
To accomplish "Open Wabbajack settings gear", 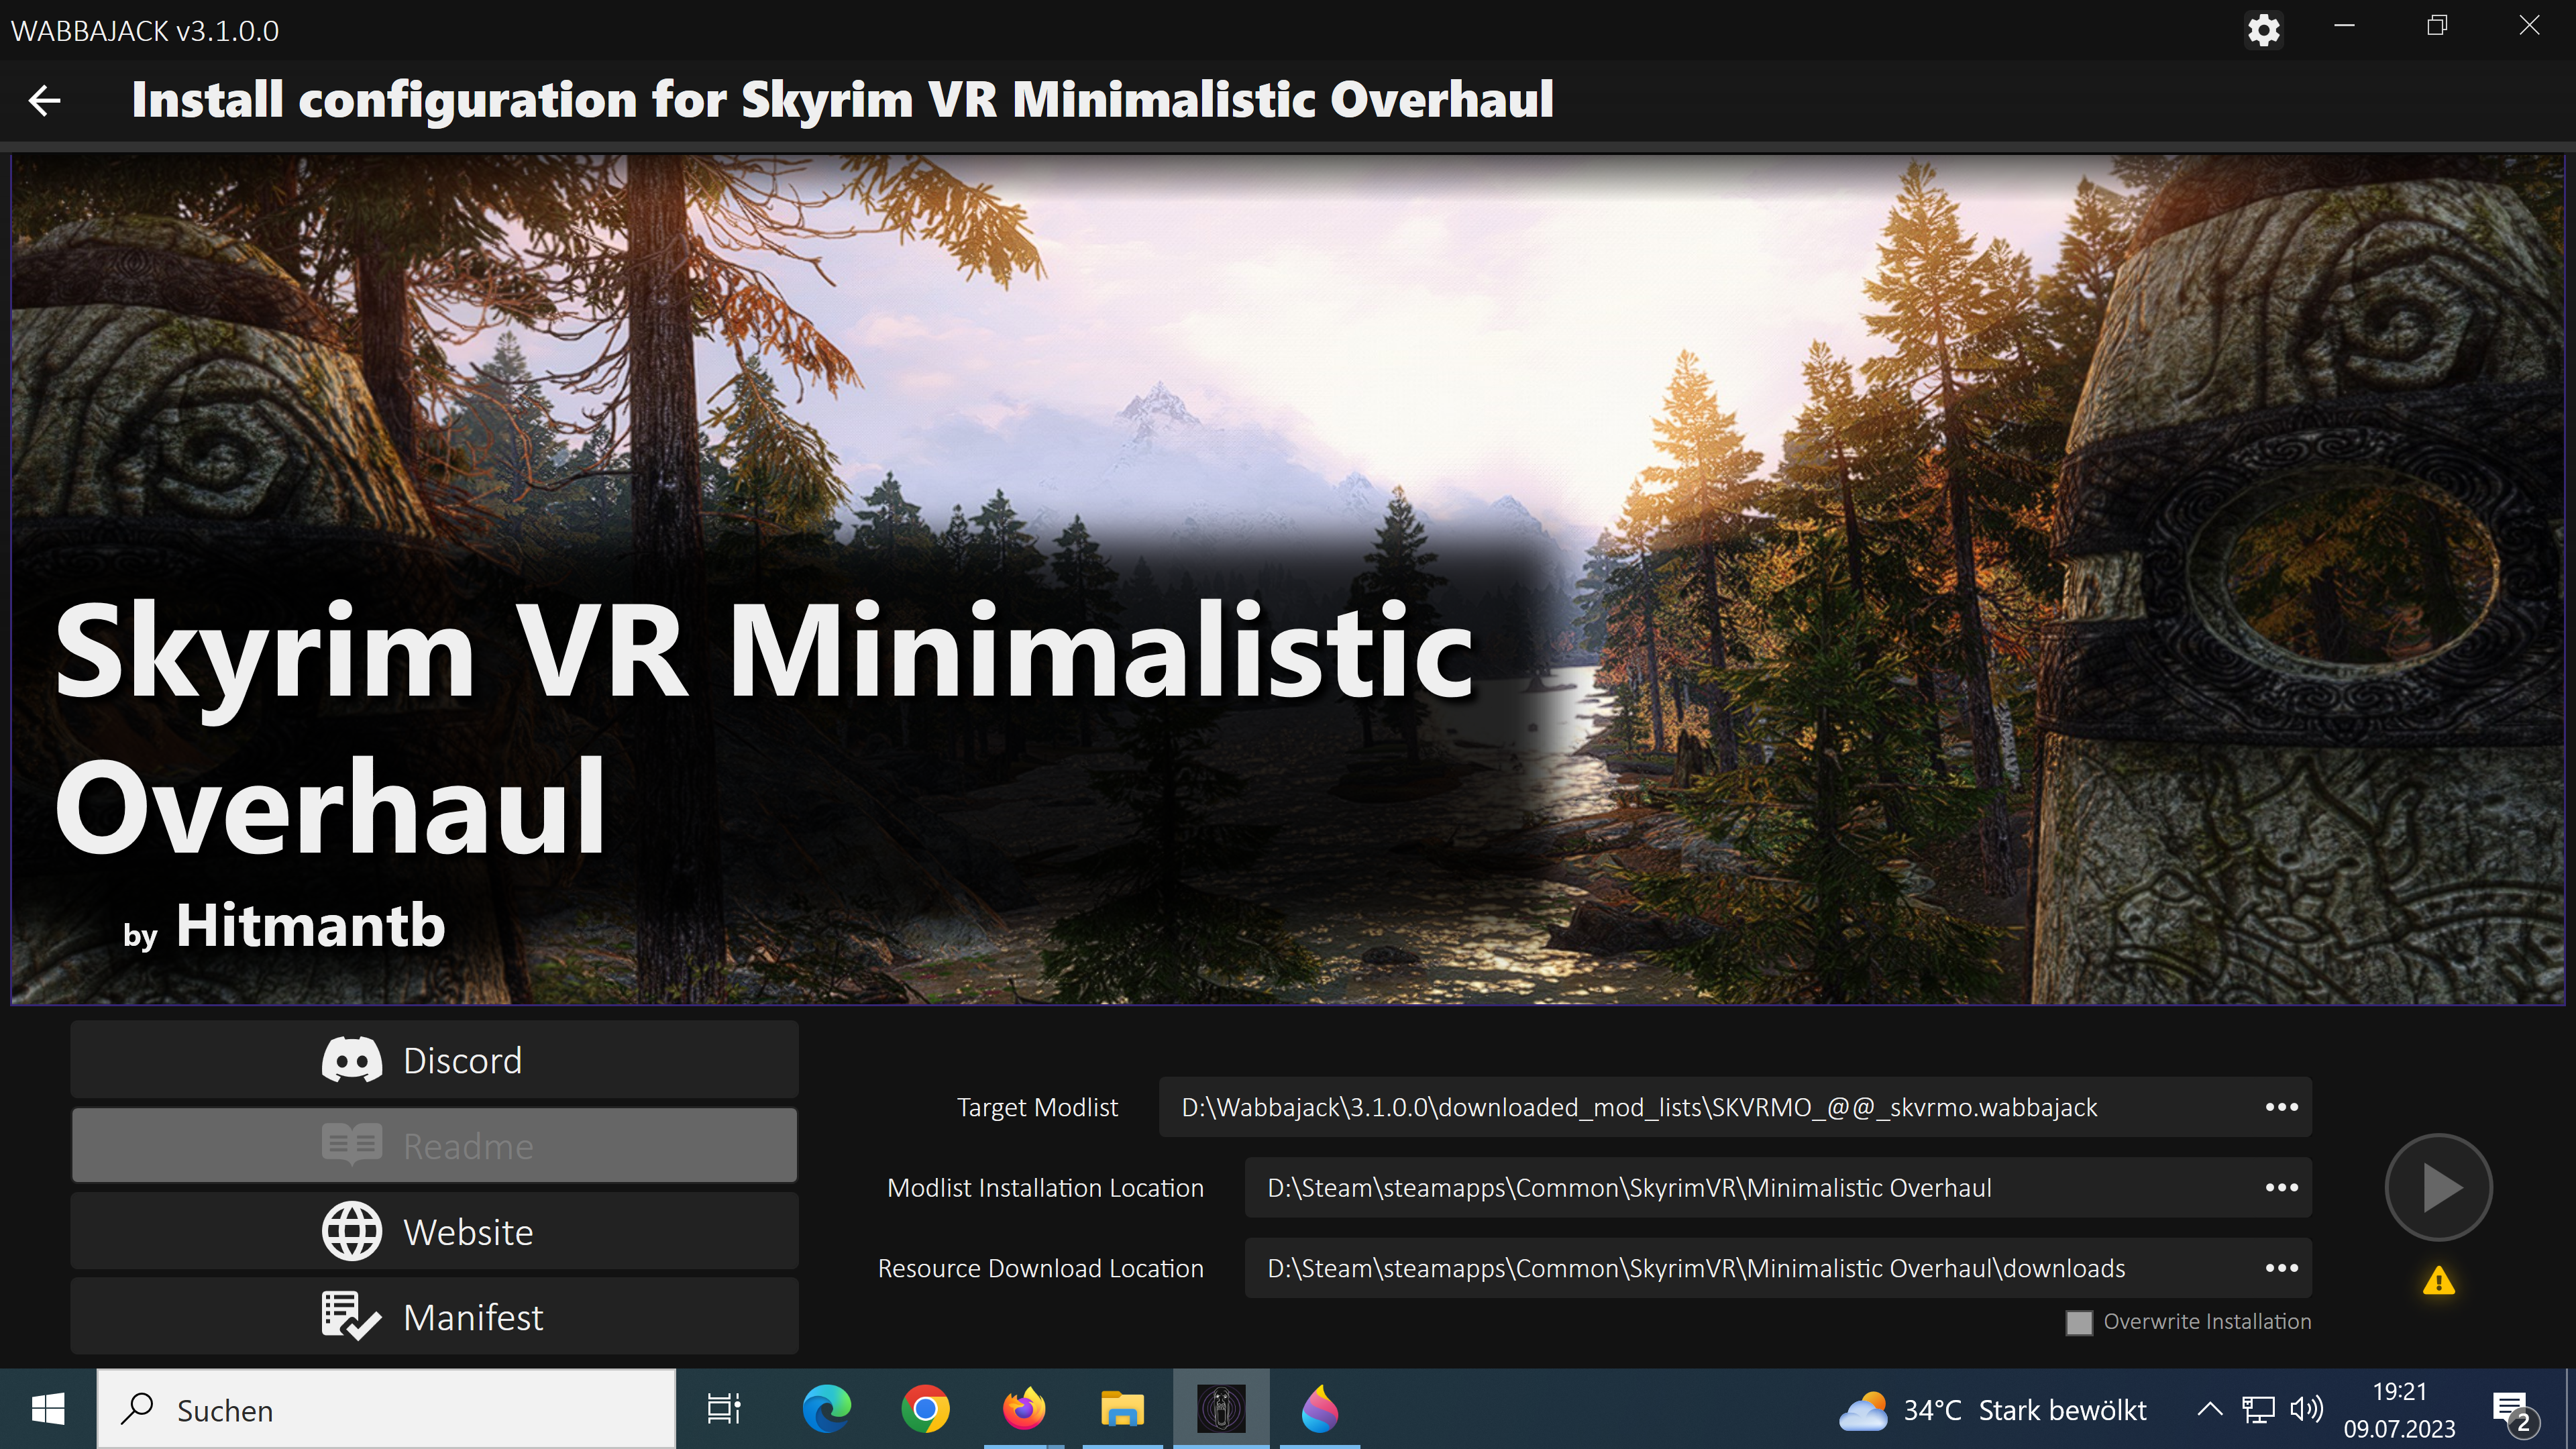I will click(x=2263, y=30).
